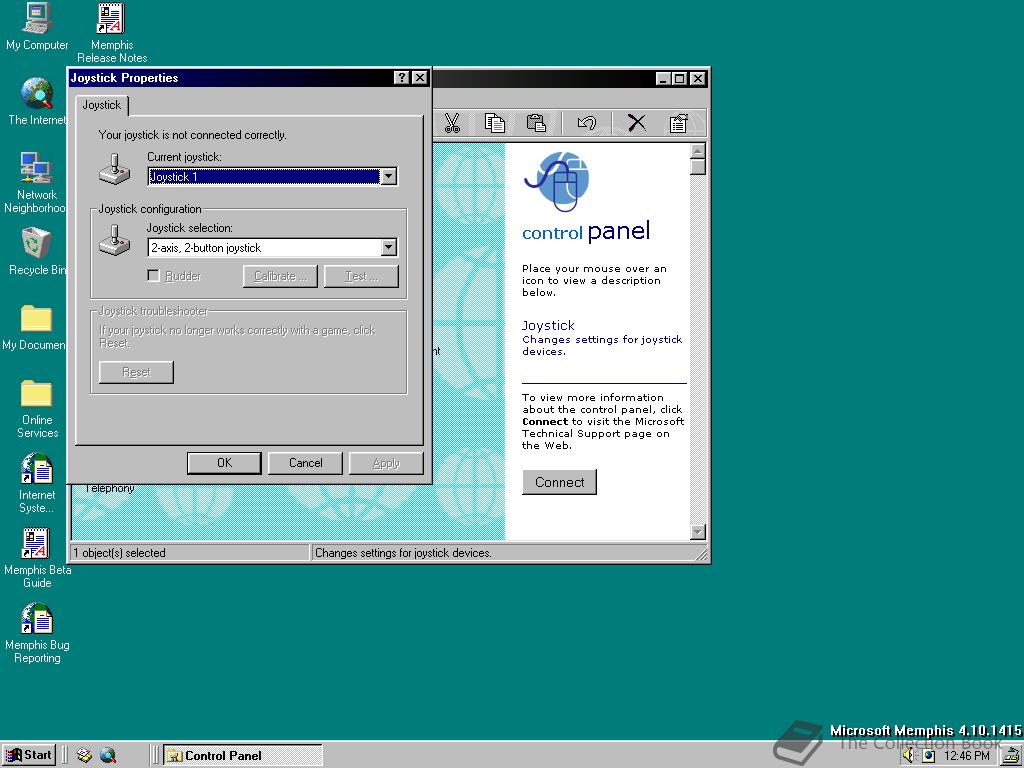Minimize the Control Panel window
This screenshot has width=1024, height=768.
pyautogui.click(x=664, y=78)
